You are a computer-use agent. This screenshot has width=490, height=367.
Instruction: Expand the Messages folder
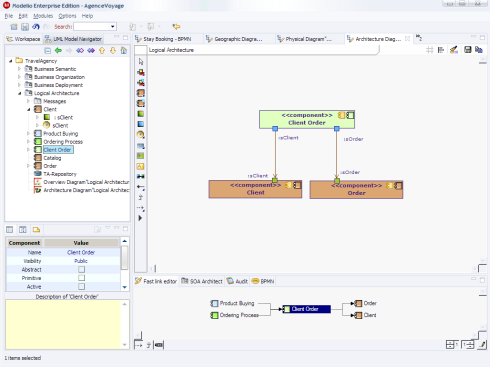coord(28,101)
